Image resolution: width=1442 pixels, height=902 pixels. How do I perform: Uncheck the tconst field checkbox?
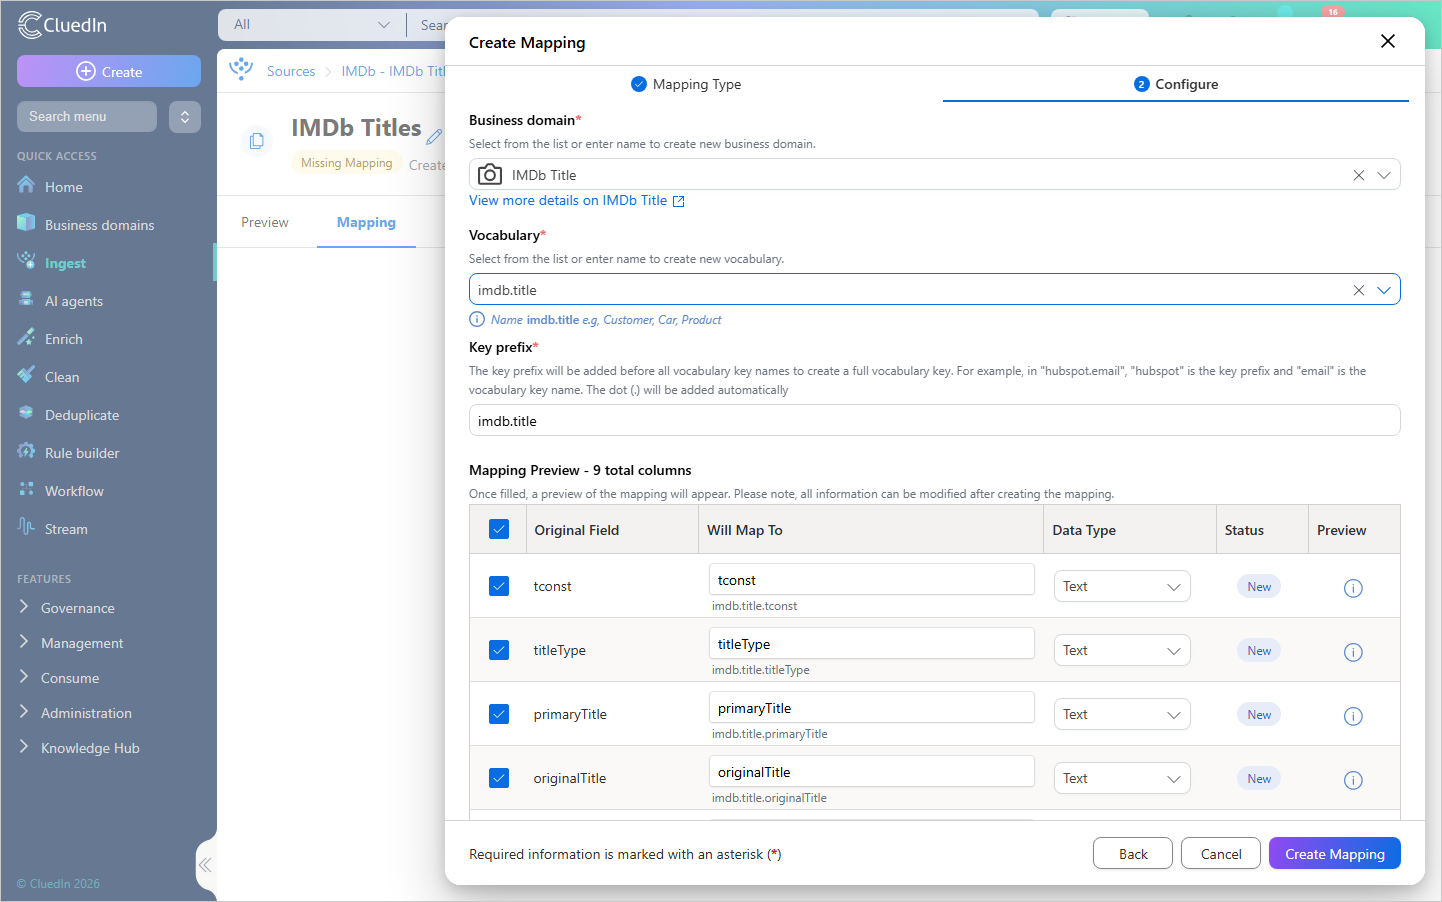(x=499, y=586)
